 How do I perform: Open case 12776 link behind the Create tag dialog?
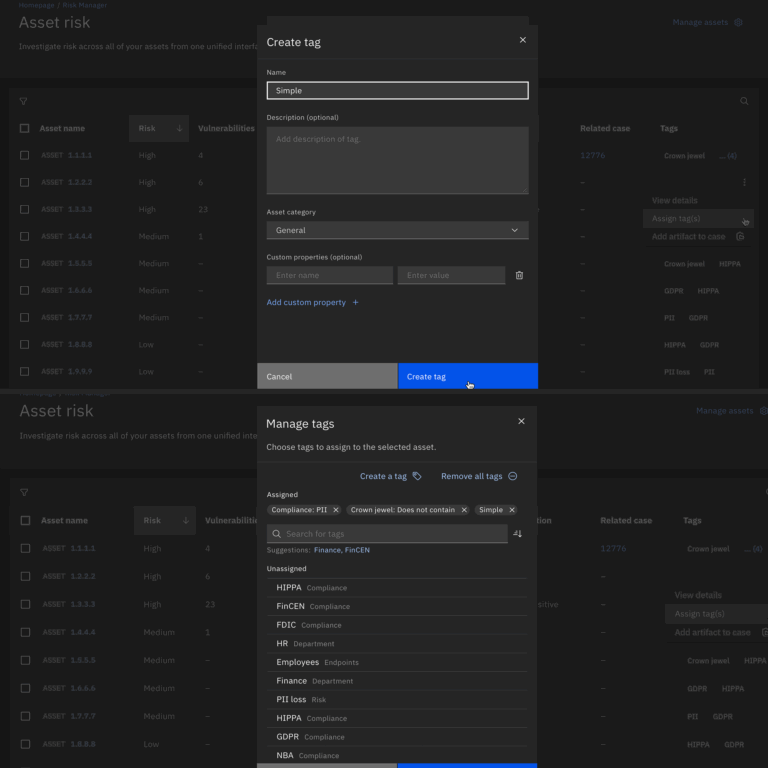point(592,155)
